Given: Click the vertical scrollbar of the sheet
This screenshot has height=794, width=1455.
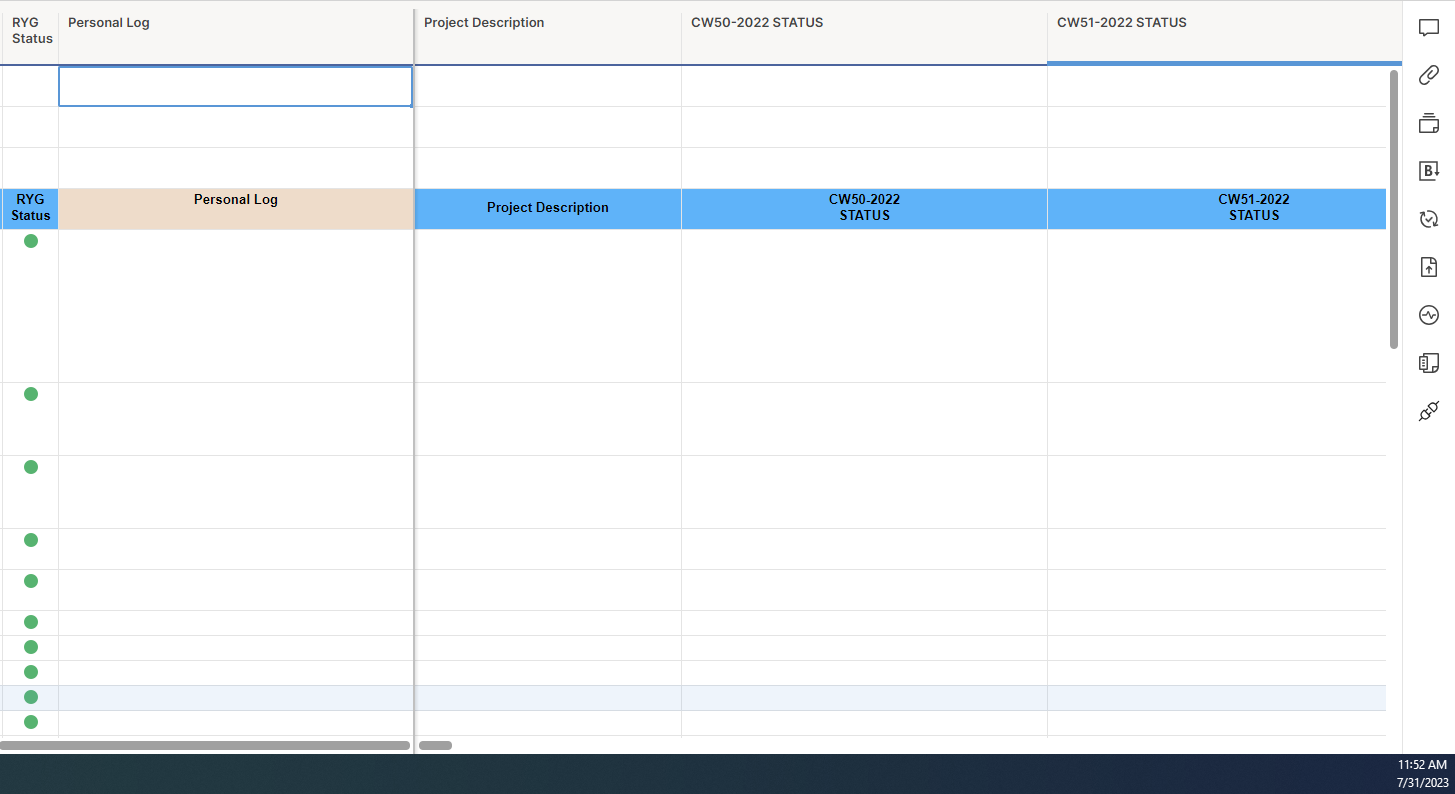Looking at the screenshot, I should [x=1394, y=208].
